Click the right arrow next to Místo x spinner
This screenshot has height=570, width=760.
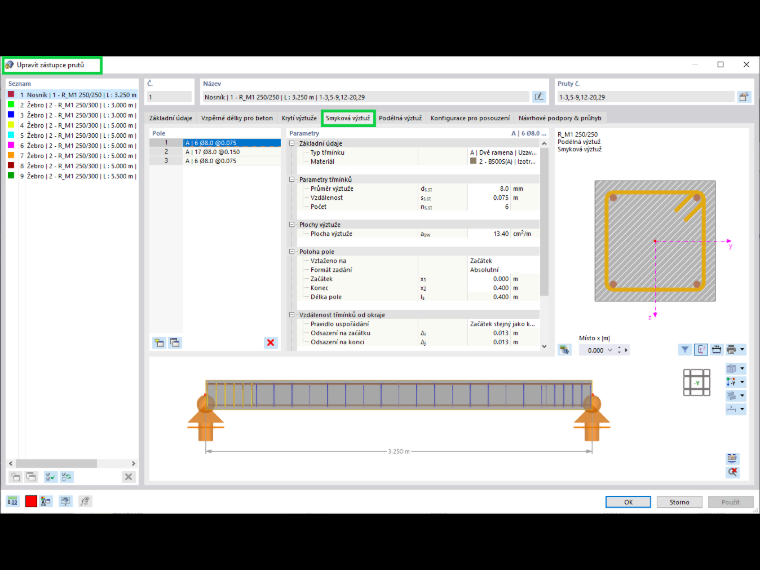[626, 350]
